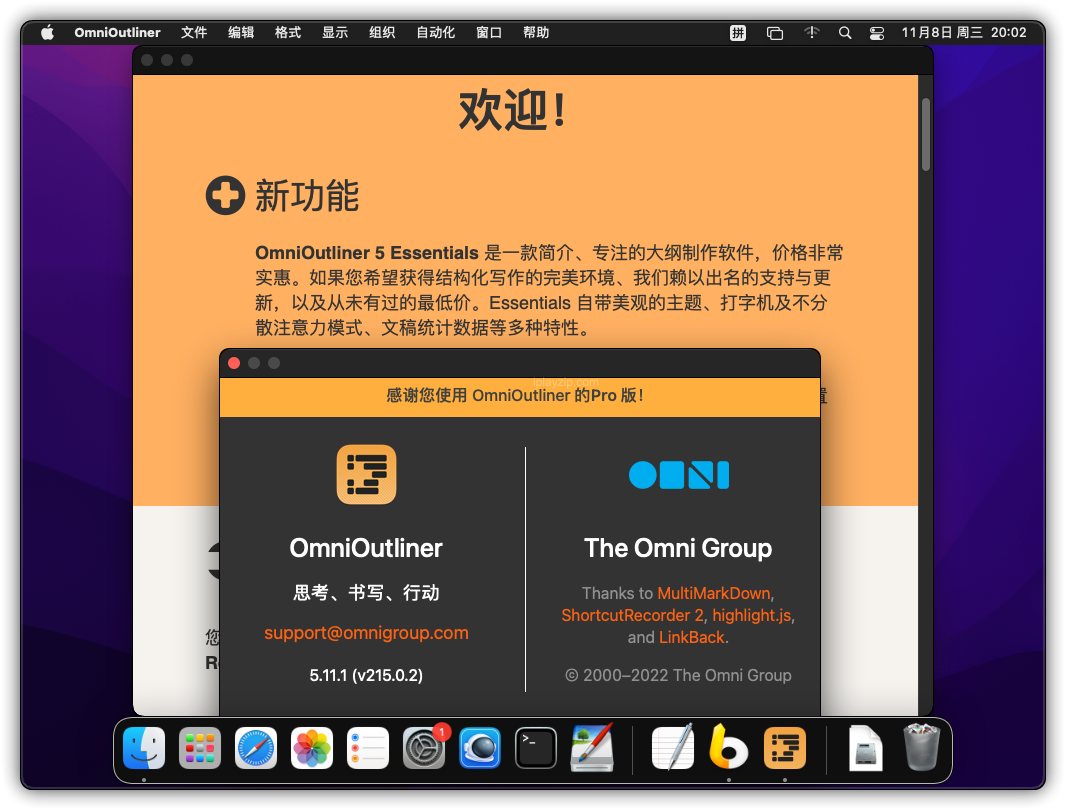The height and width of the screenshot is (810, 1066).
Task: Open the blue astronaut-helmet app in the Dock
Action: [x=480, y=748]
